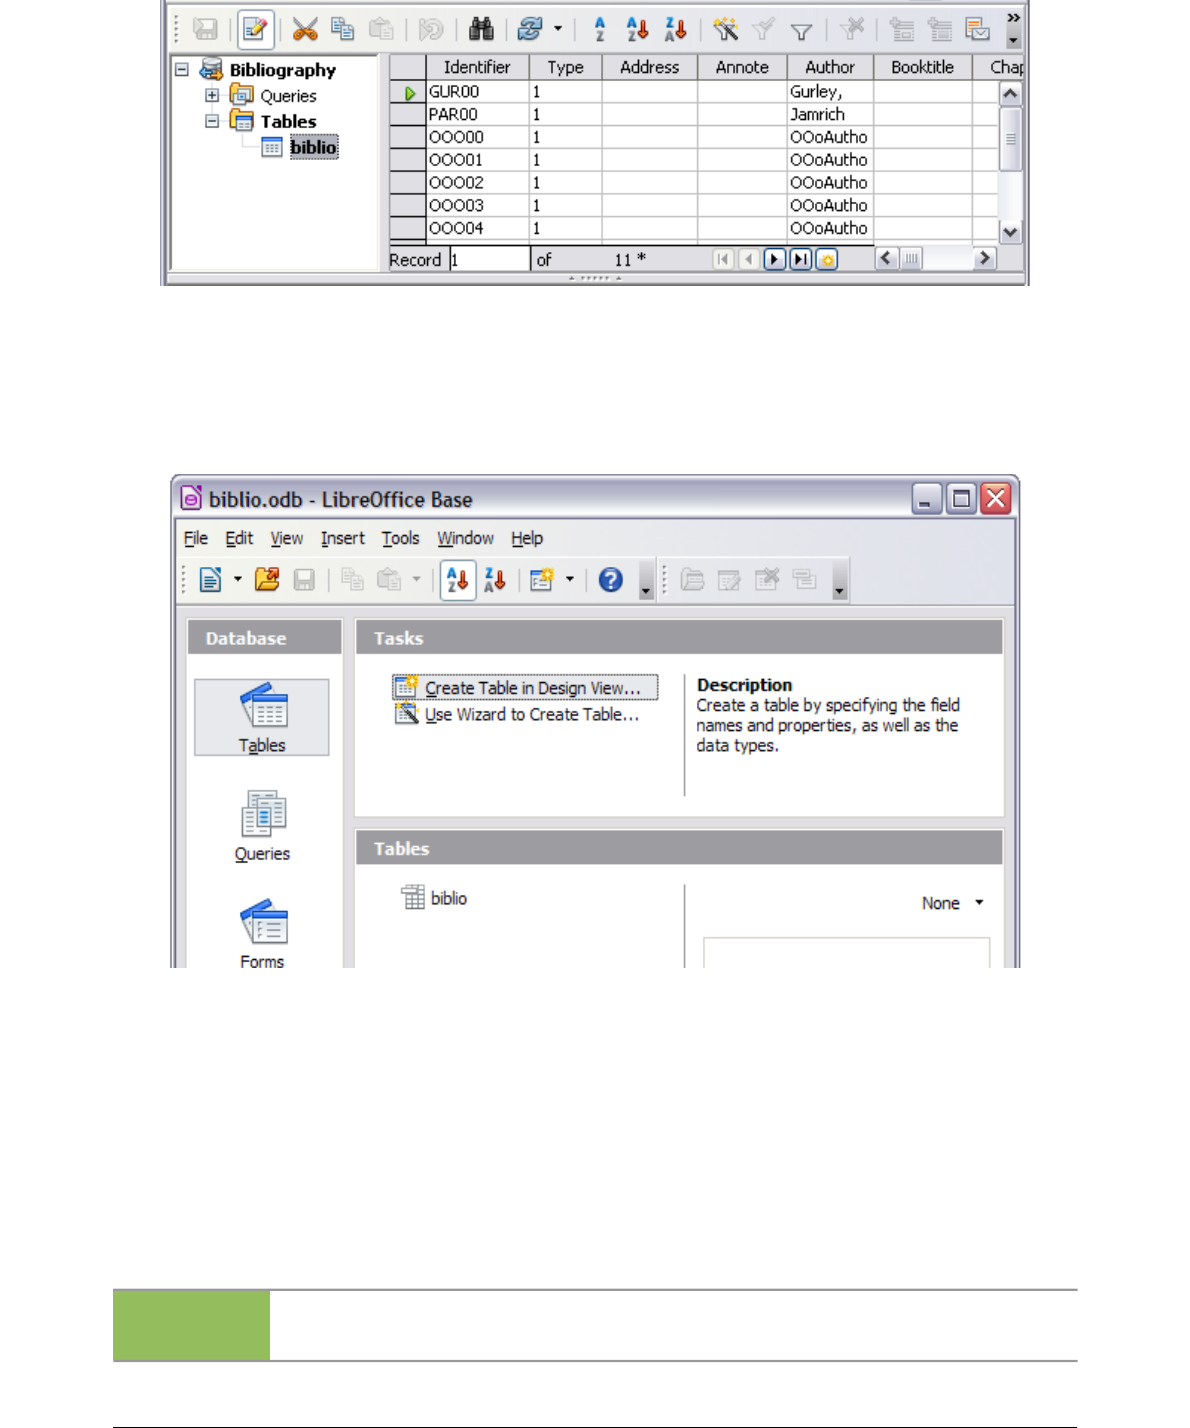Select Tables in the Database pane
This screenshot has width=1190, height=1428.
[x=262, y=717]
